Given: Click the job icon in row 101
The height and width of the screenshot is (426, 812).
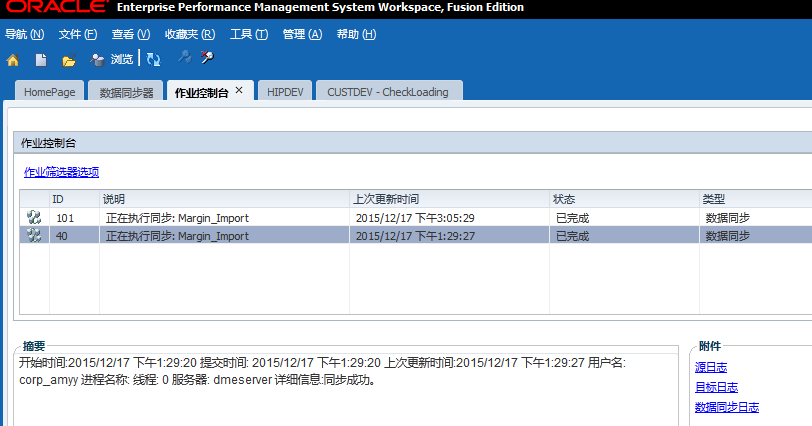Looking at the screenshot, I should pyautogui.click(x=34, y=217).
